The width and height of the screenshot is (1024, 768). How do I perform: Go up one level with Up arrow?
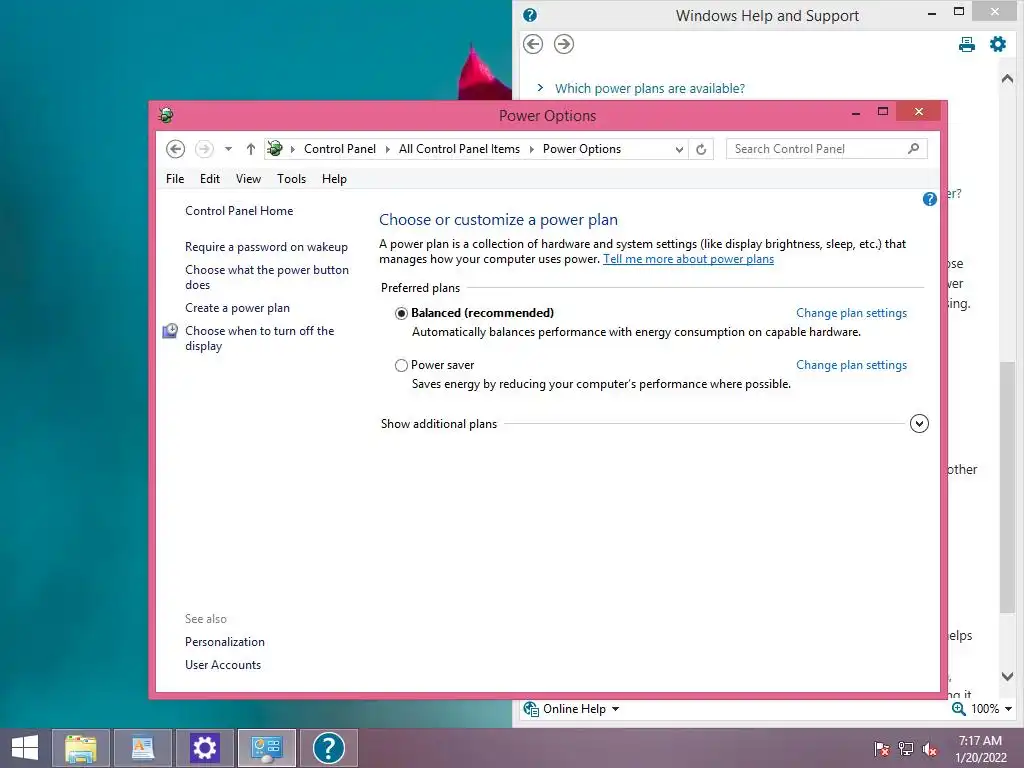click(x=251, y=149)
